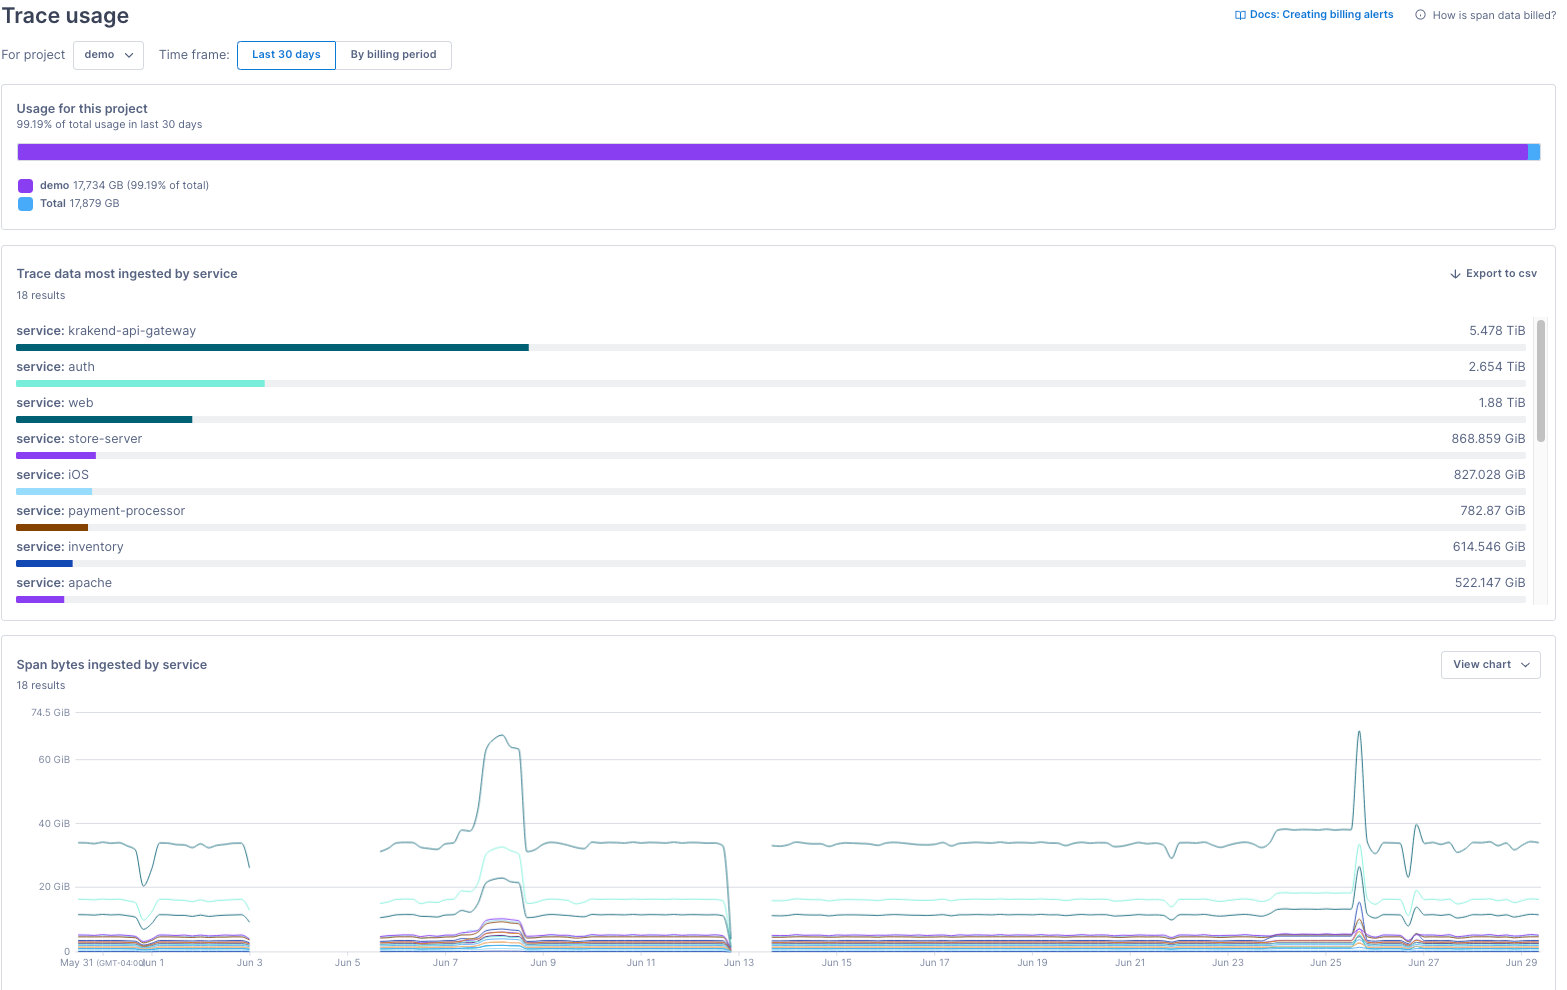Open the View chart dropdown

[x=1490, y=664]
